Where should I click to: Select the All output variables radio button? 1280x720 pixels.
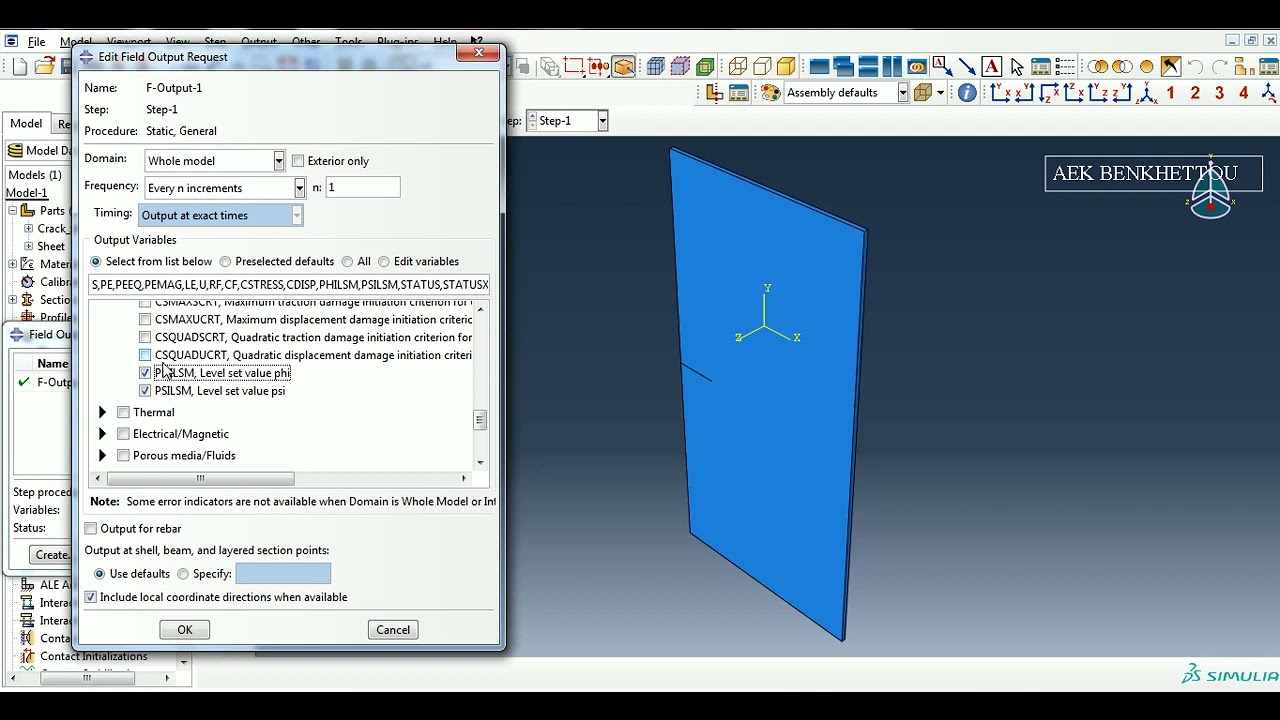tap(347, 262)
